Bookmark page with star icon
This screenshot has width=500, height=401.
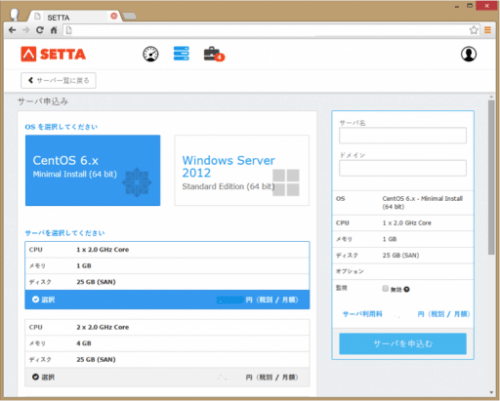pyautogui.click(x=473, y=30)
